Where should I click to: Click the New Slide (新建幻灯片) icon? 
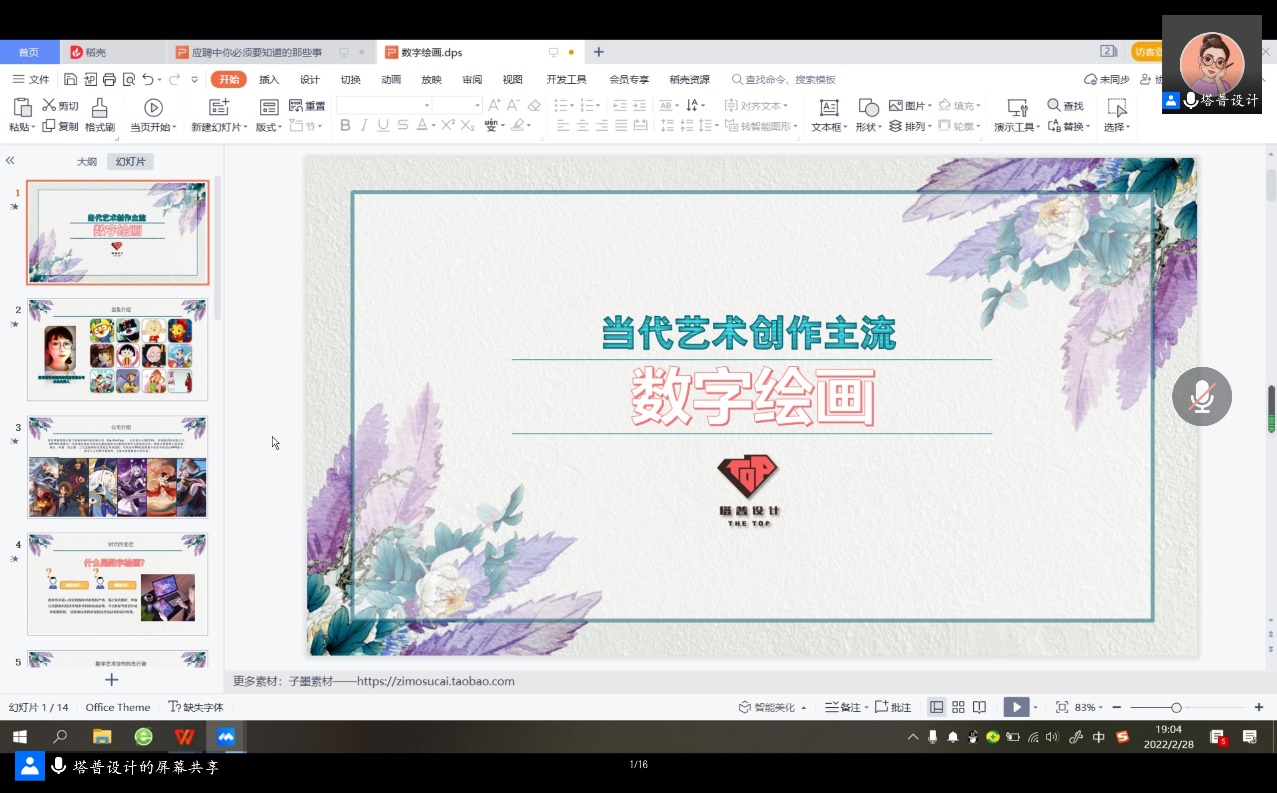point(218,108)
